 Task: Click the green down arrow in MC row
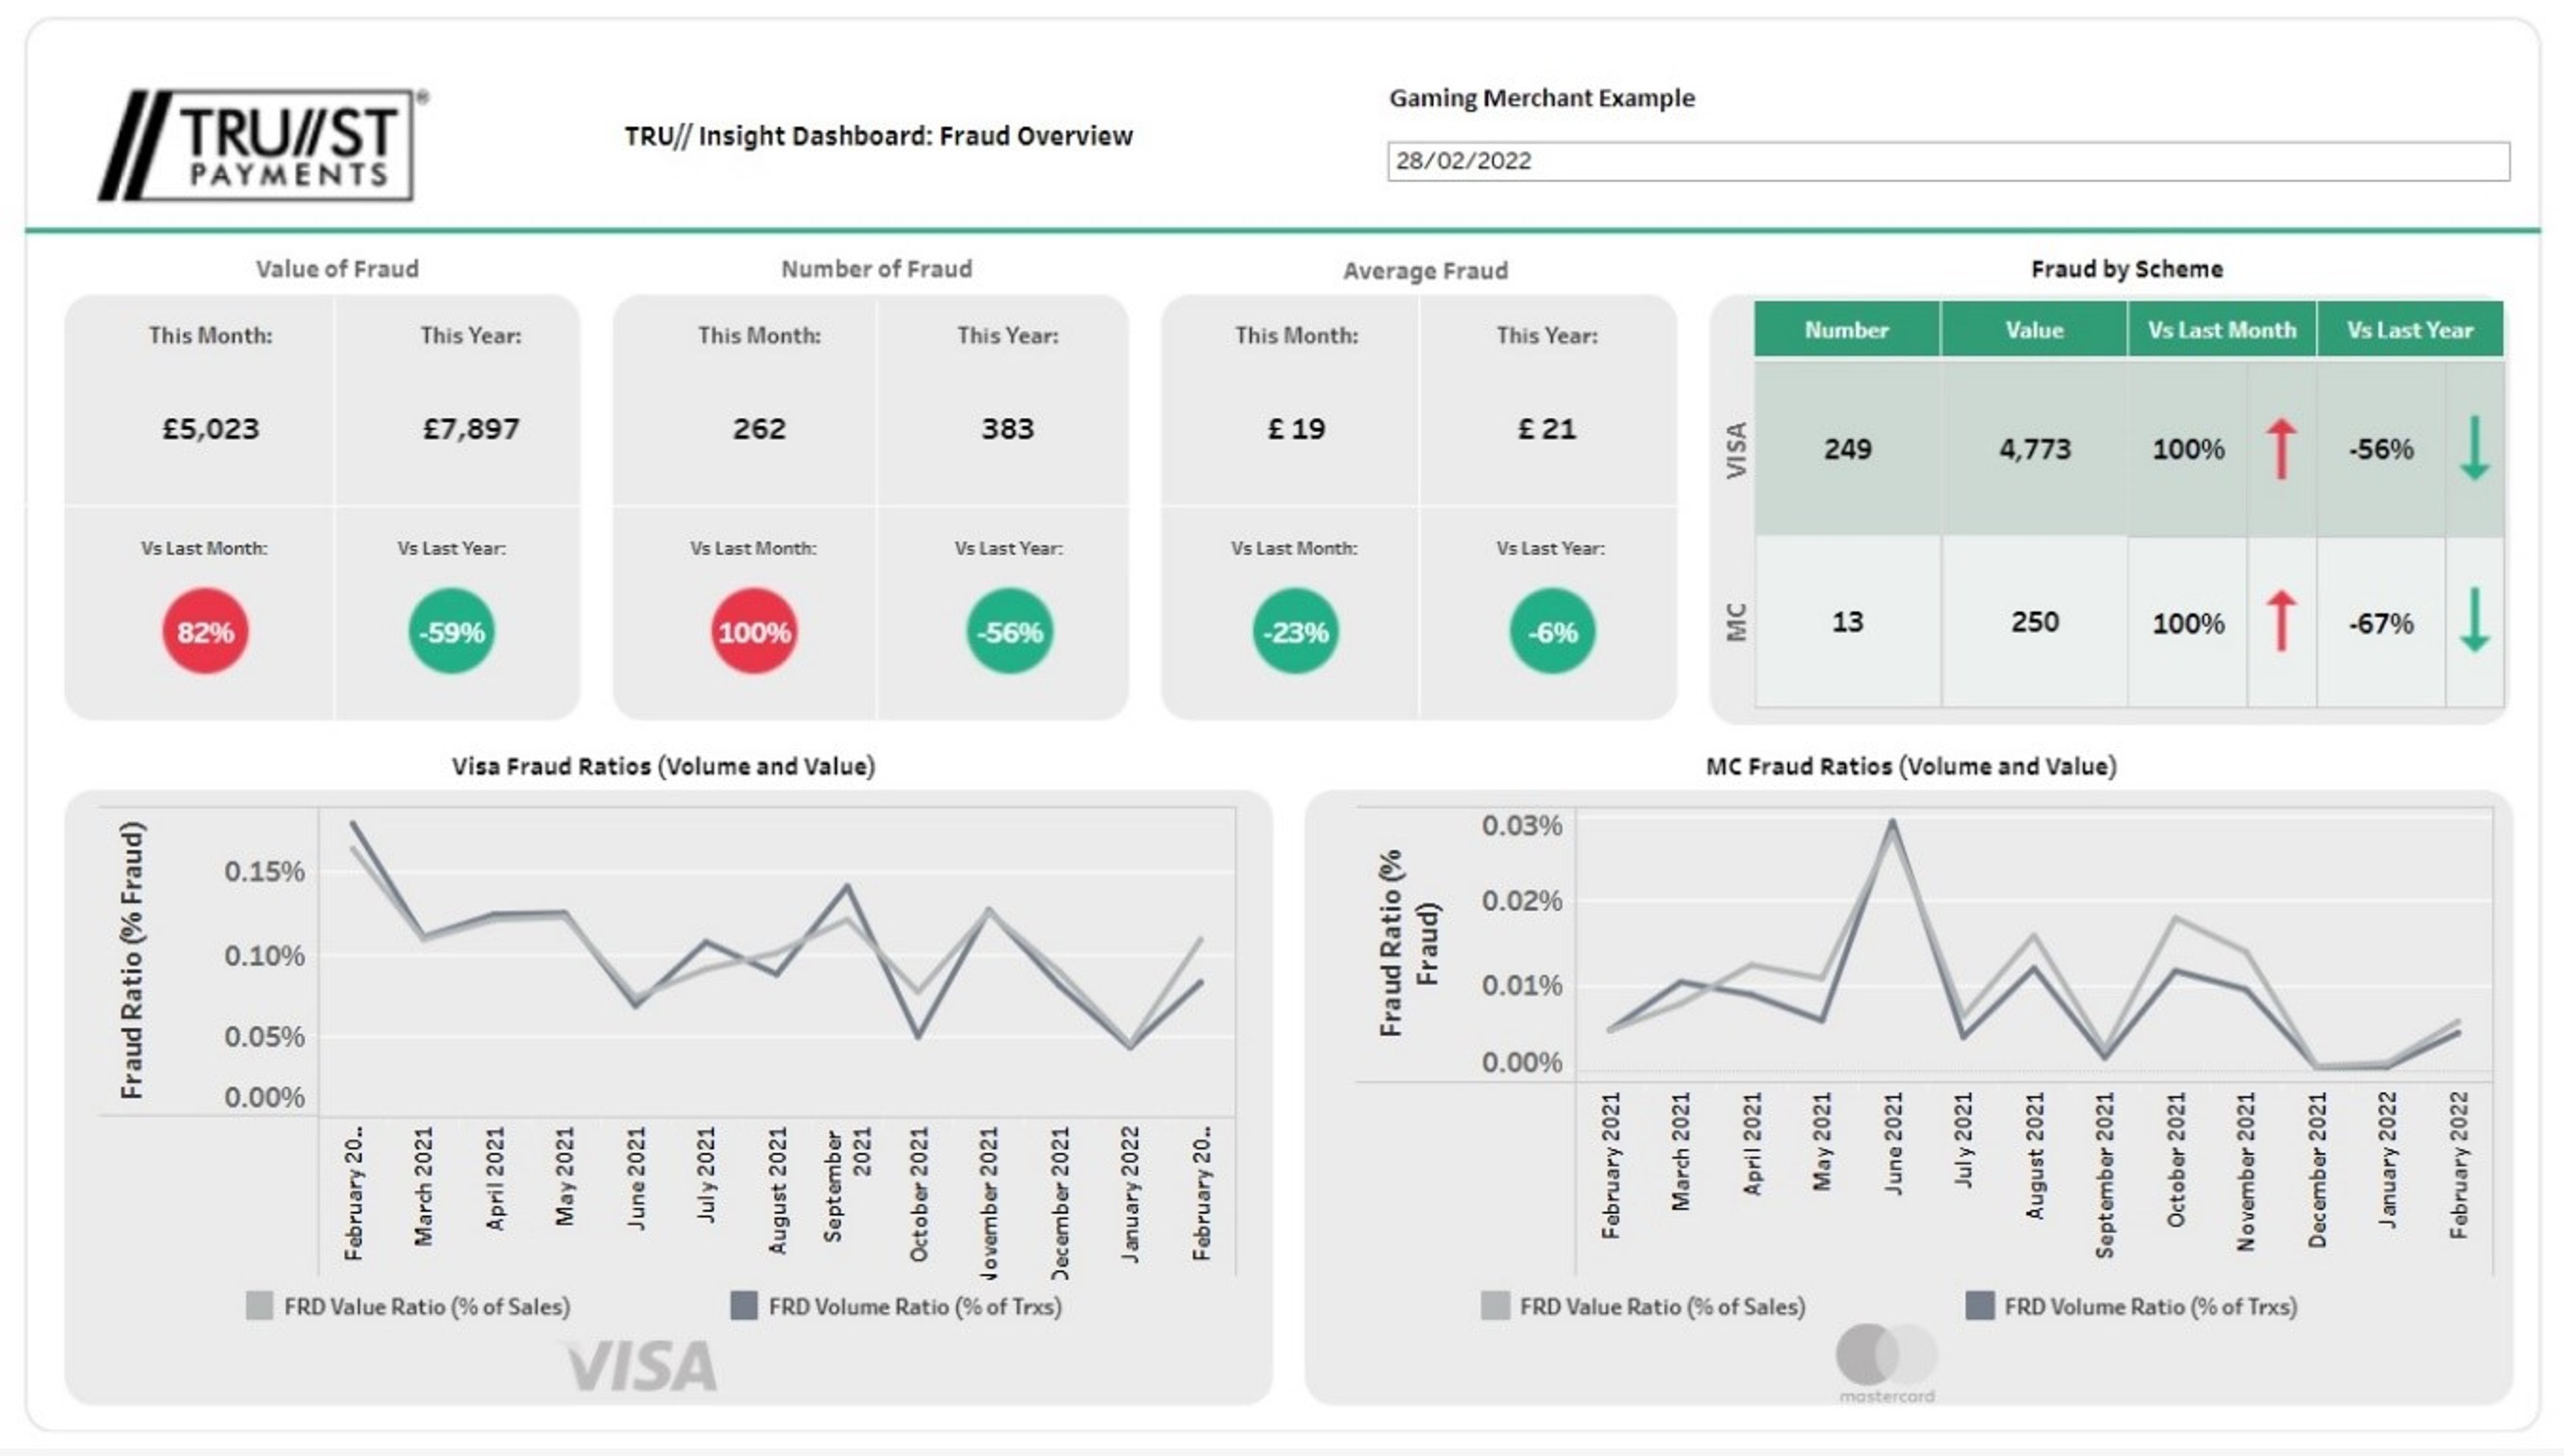[2474, 621]
